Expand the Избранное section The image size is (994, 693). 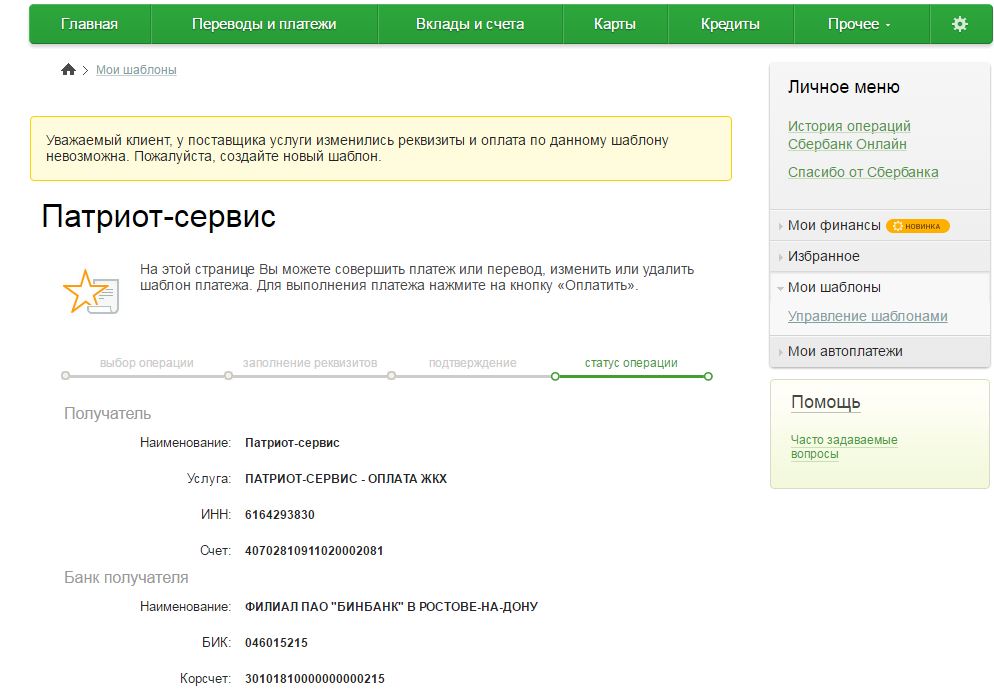(823, 257)
